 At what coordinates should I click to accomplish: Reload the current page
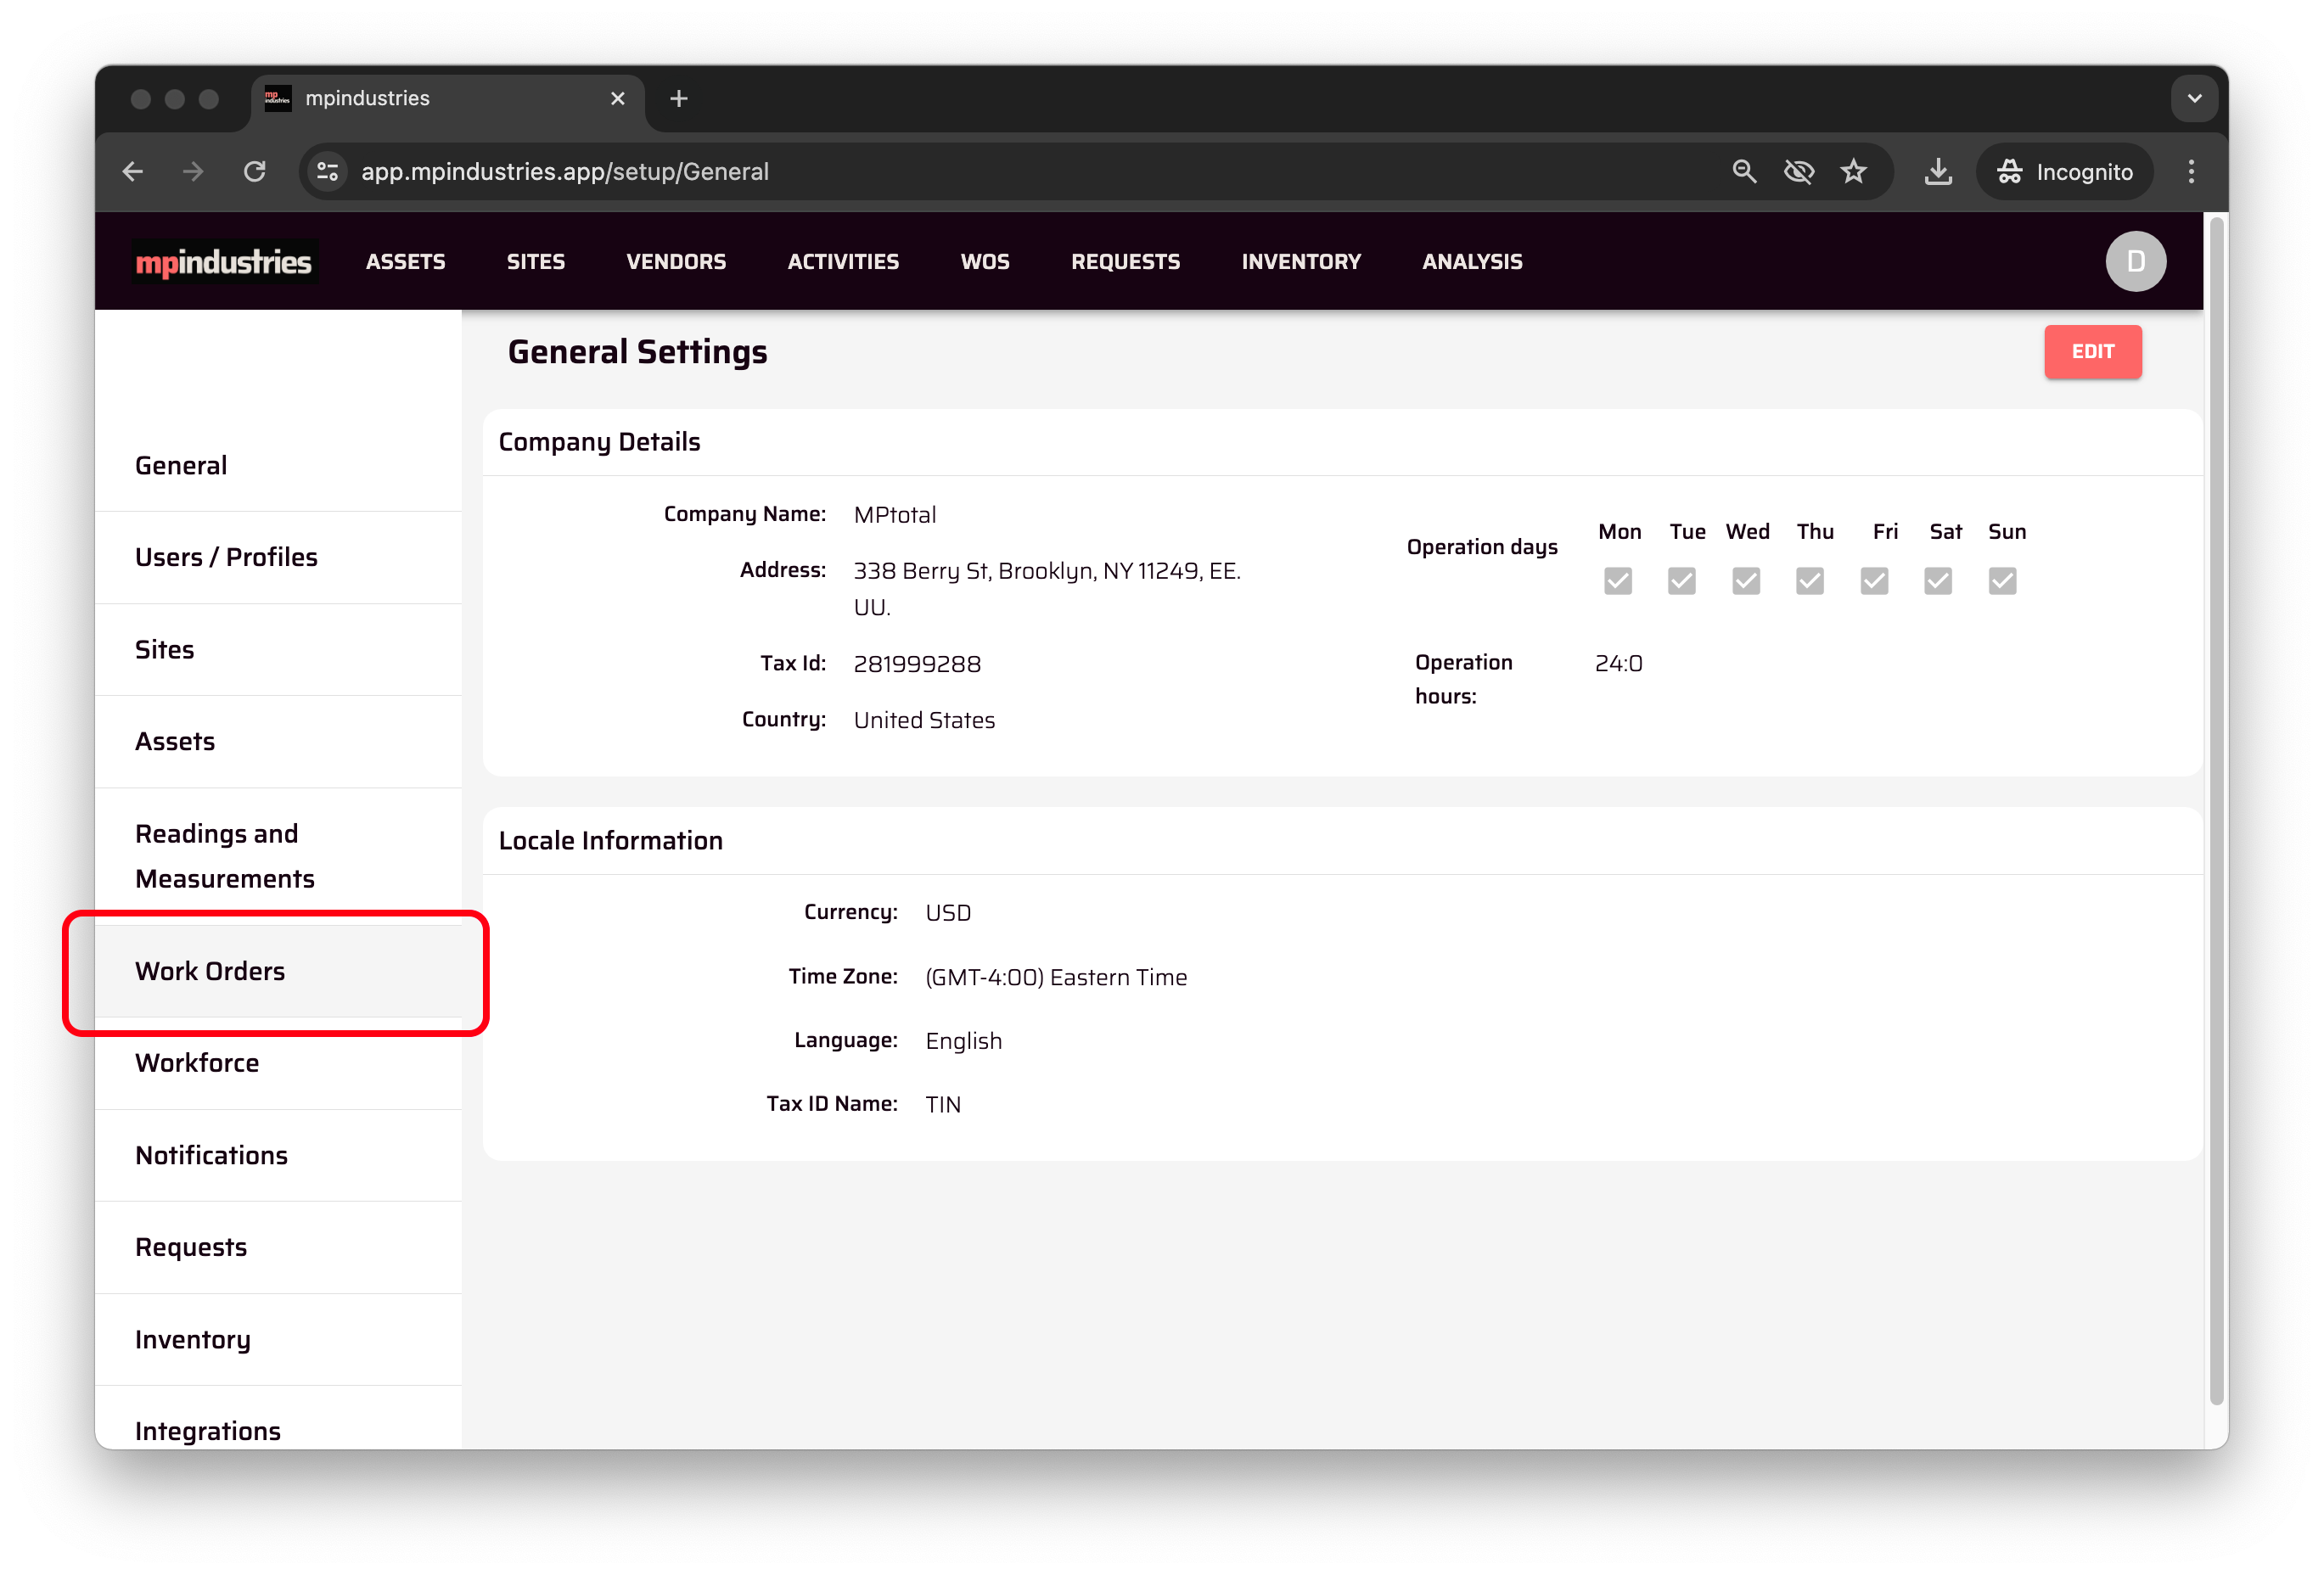tap(255, 172)
